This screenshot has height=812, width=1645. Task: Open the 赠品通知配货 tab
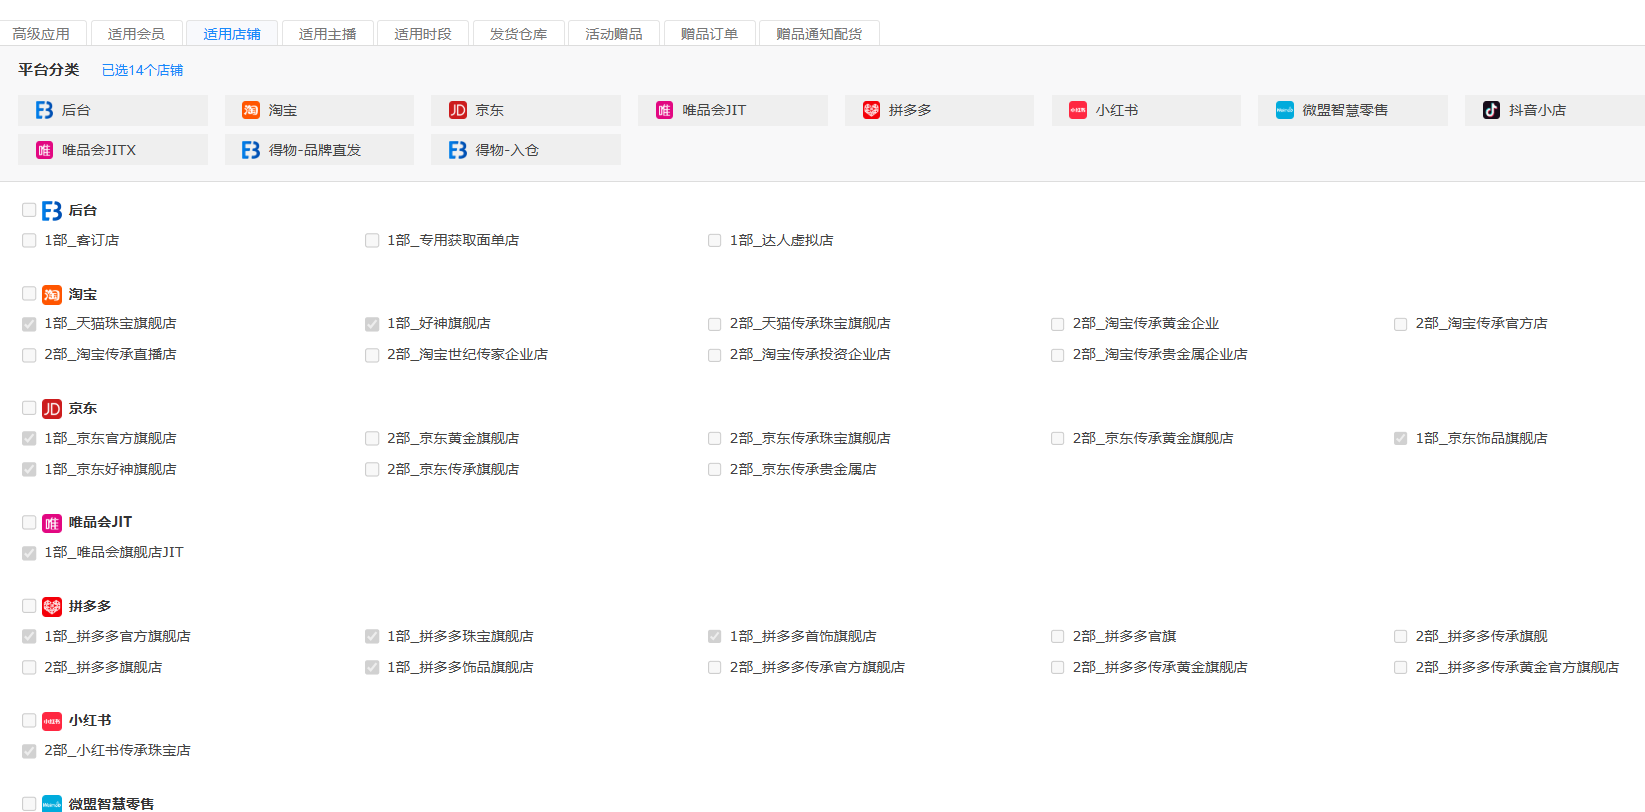[x=818, y=33]
